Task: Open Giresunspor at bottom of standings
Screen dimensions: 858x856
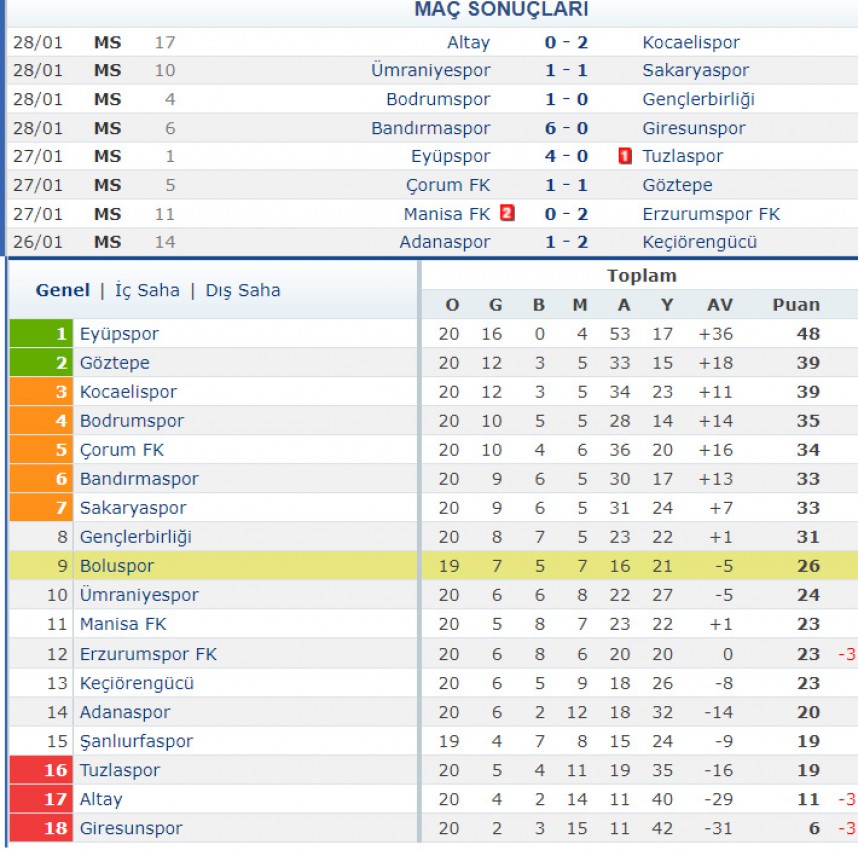Action: (131, 828)
